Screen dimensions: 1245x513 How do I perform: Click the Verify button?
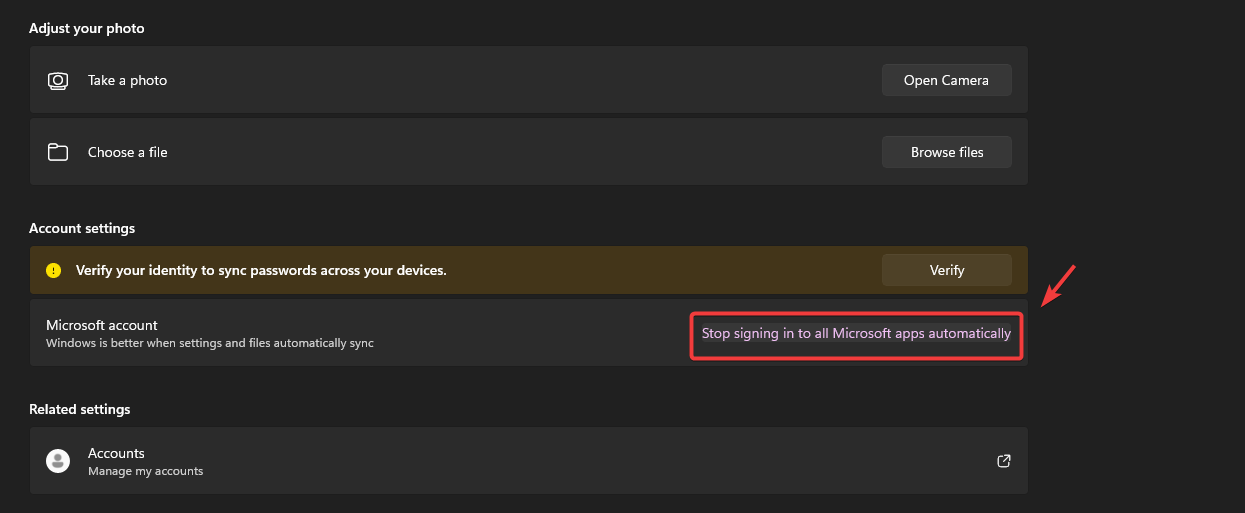946,270
